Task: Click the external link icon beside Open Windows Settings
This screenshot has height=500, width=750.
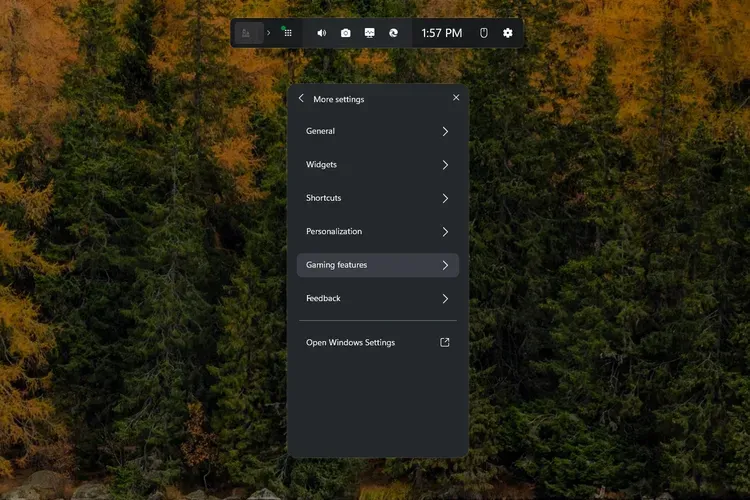Action: tap(445, 342)
